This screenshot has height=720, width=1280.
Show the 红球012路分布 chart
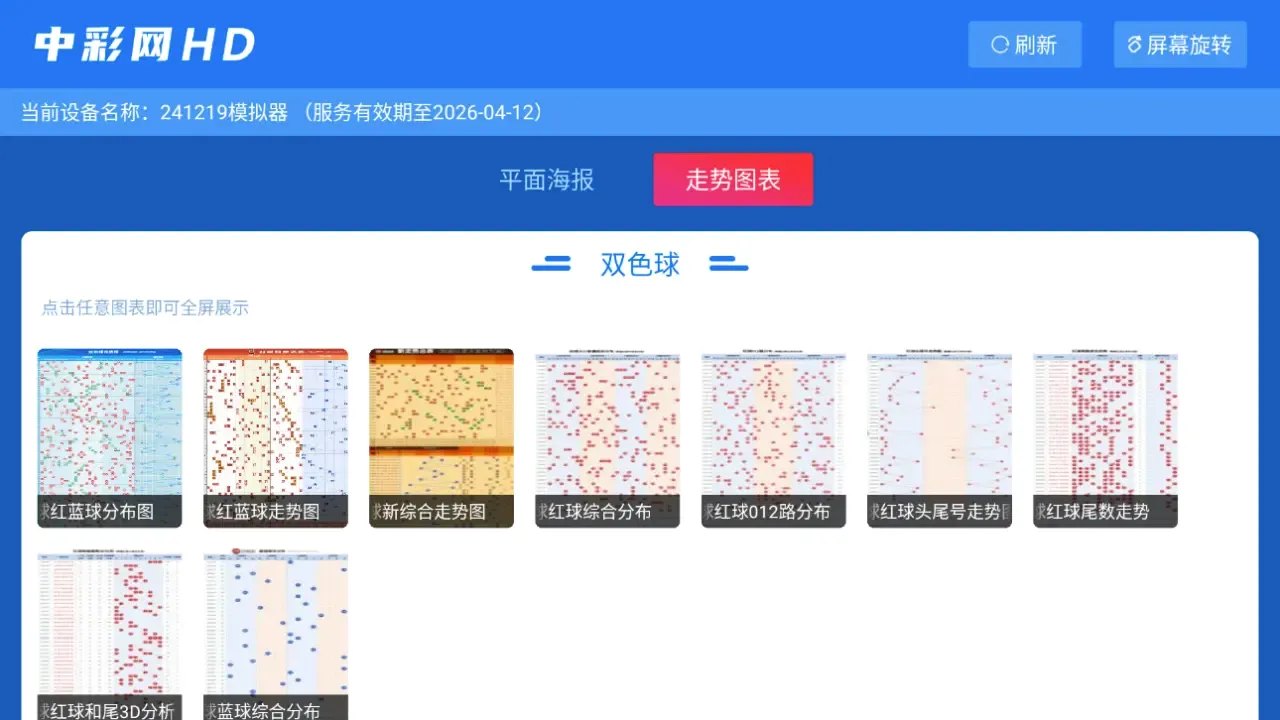(774, 438)
